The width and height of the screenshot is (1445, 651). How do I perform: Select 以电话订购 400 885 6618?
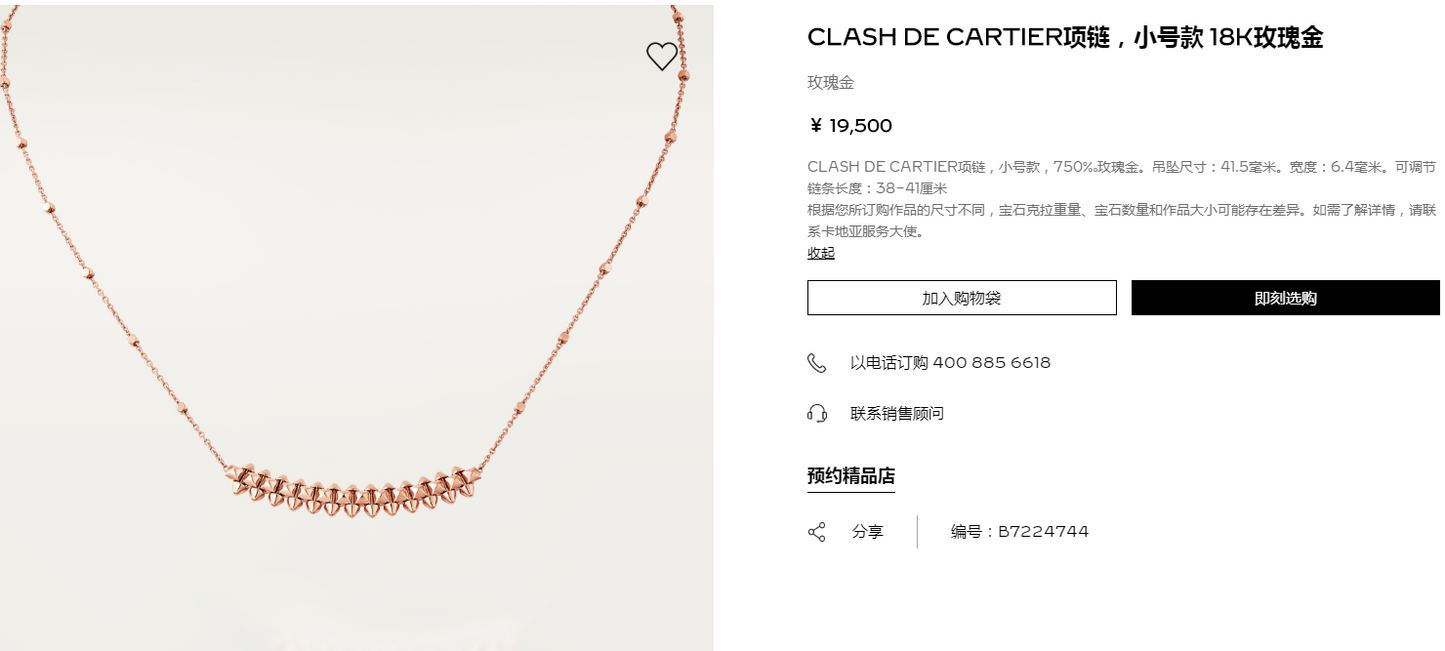950,363
